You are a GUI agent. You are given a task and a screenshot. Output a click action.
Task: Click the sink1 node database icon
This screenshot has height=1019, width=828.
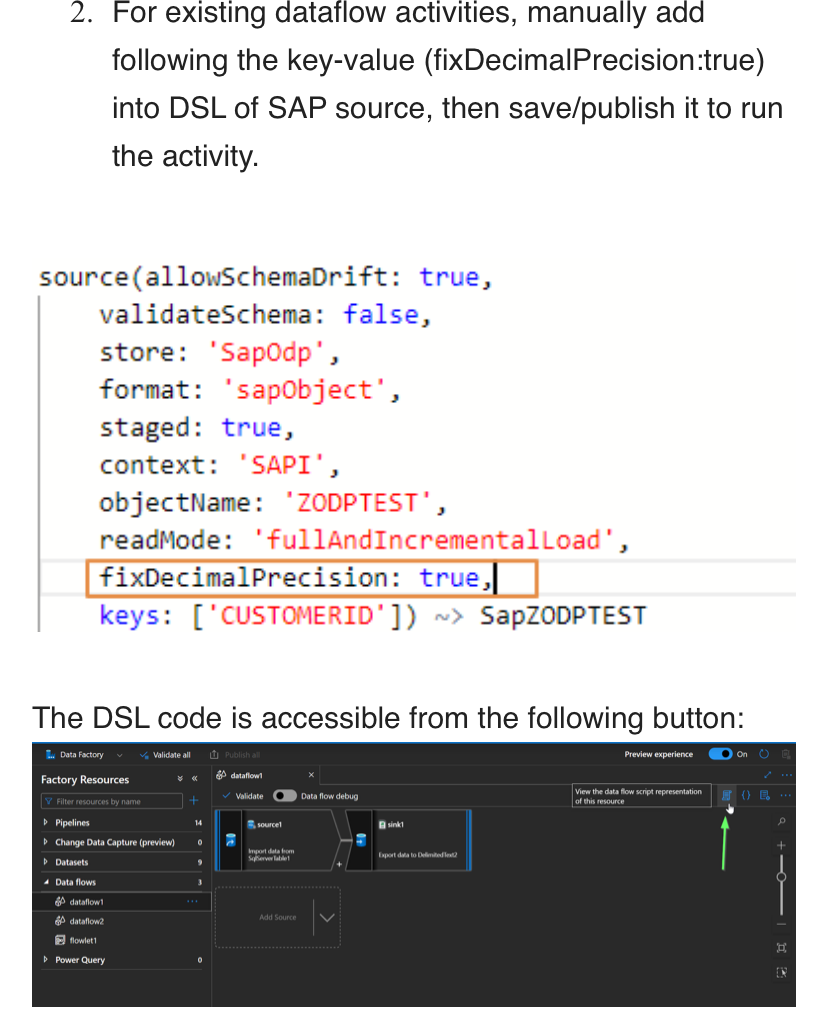pyautogui.click(x=361, y=840)
